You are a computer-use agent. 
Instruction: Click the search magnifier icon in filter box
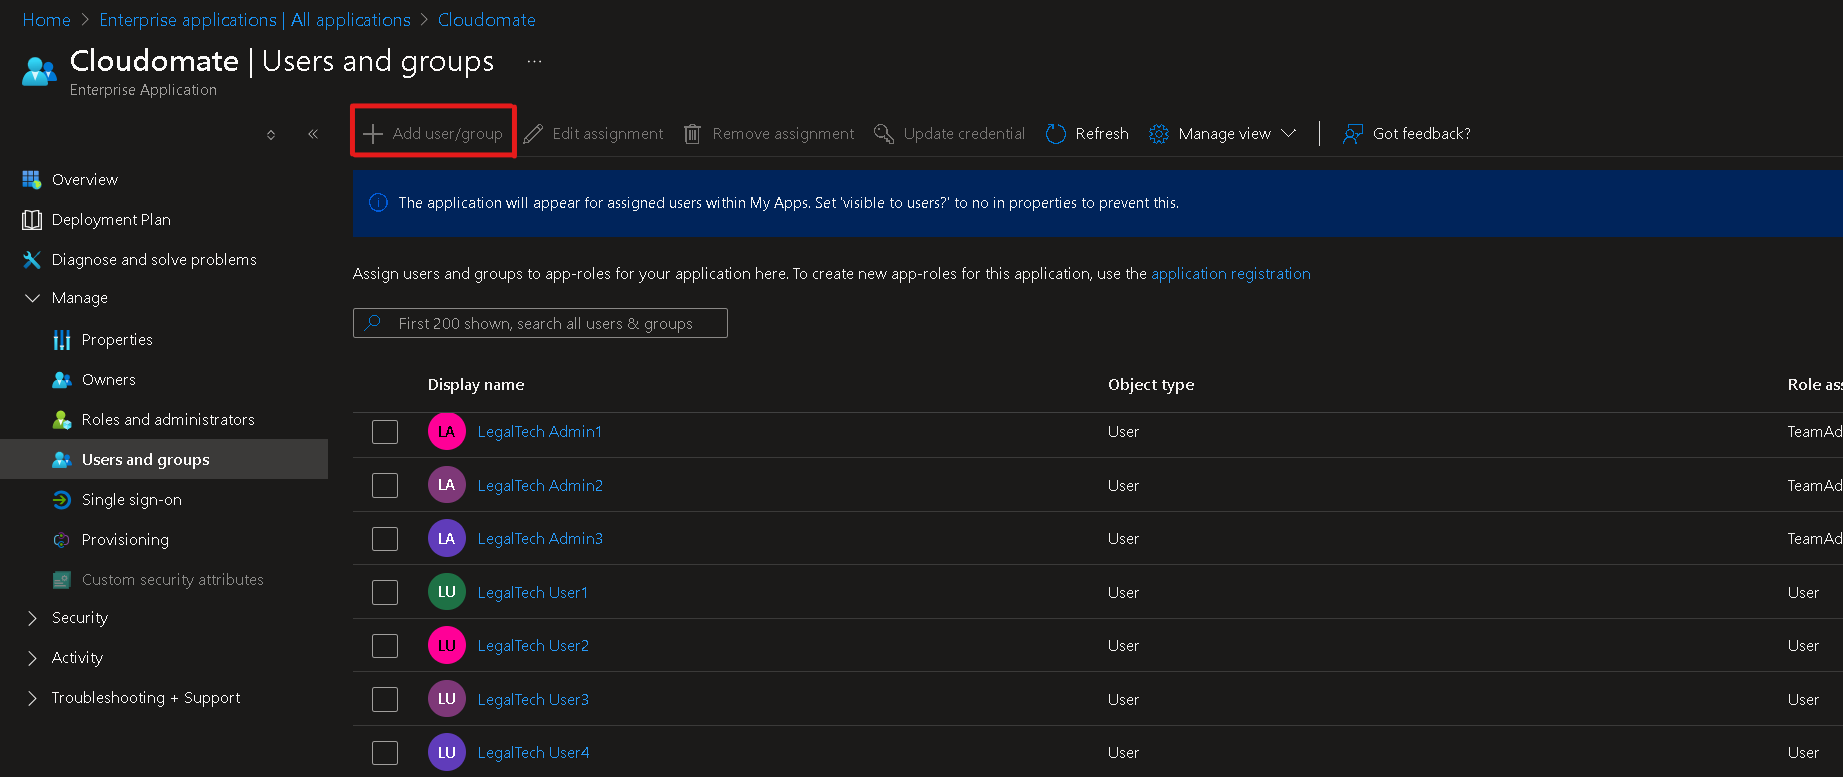(x=373, y=323)
